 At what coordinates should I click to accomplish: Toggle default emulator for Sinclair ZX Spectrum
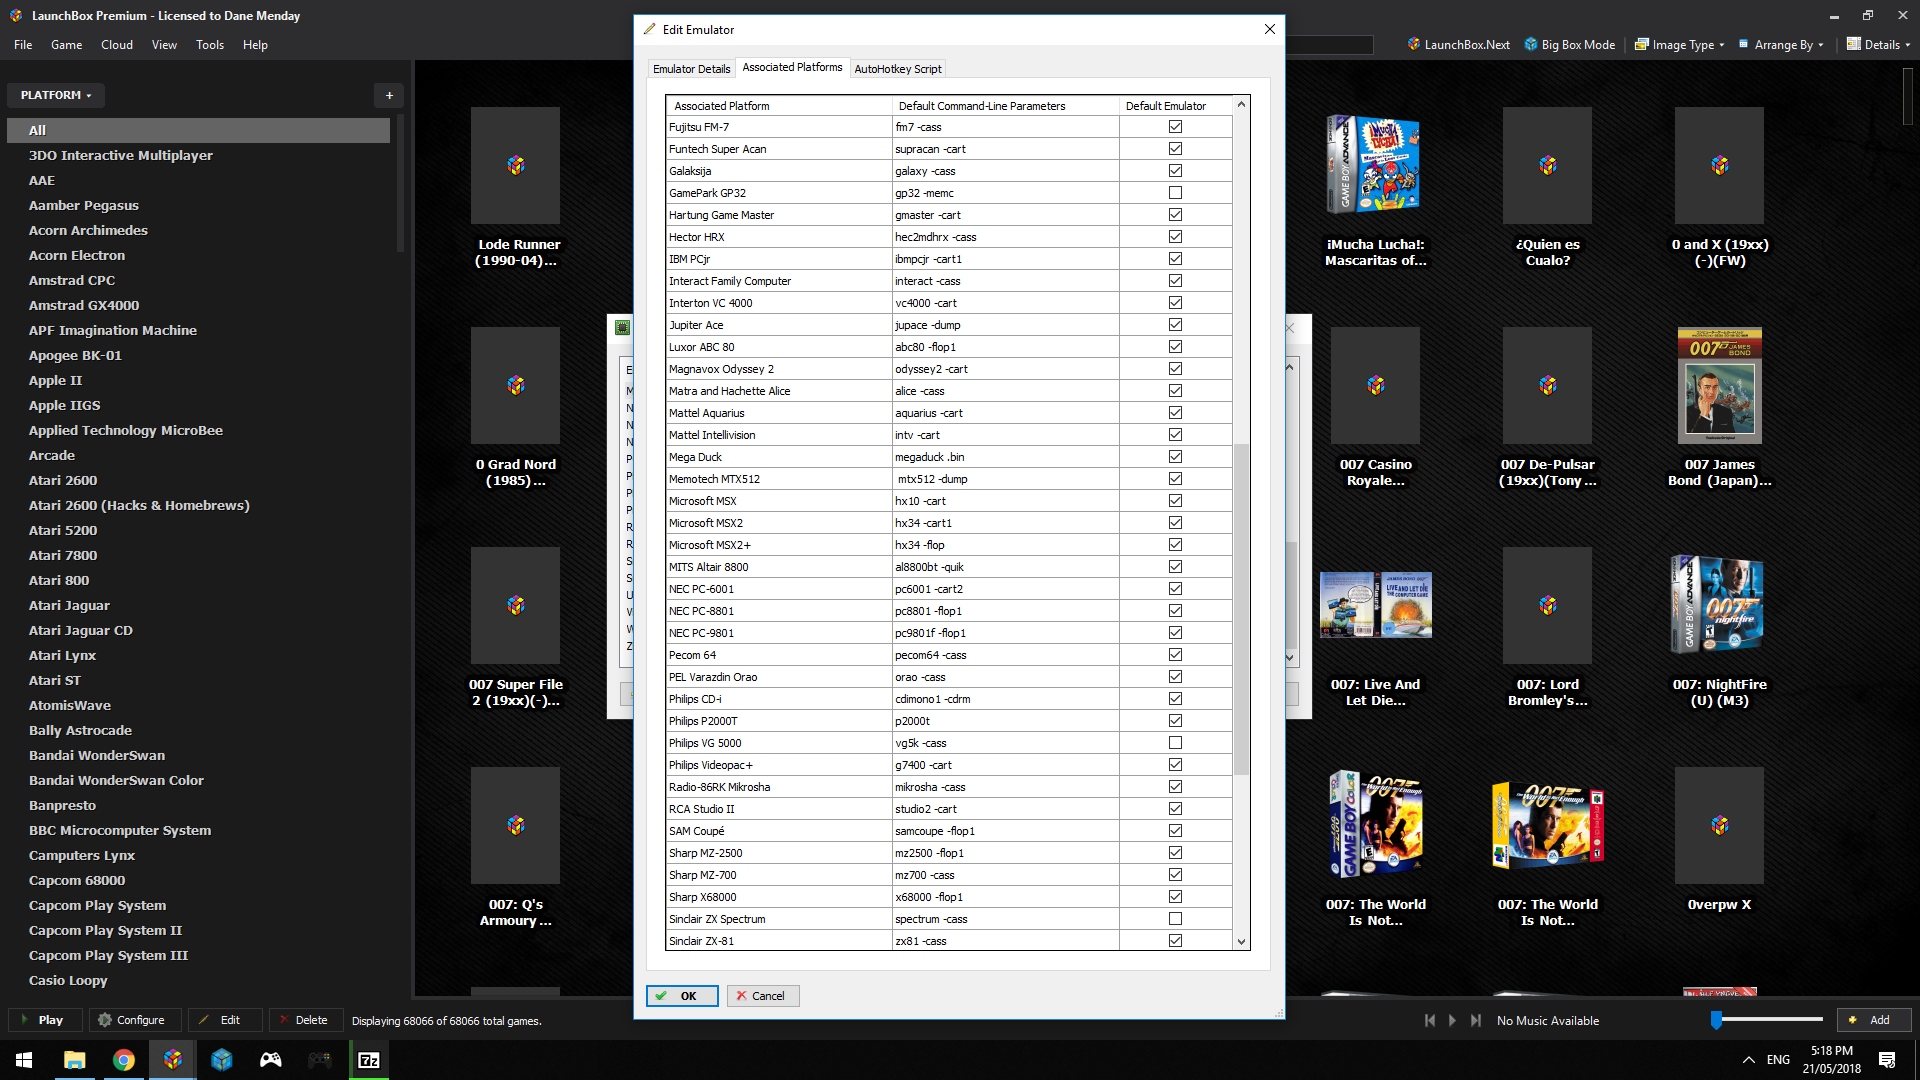1175,919
